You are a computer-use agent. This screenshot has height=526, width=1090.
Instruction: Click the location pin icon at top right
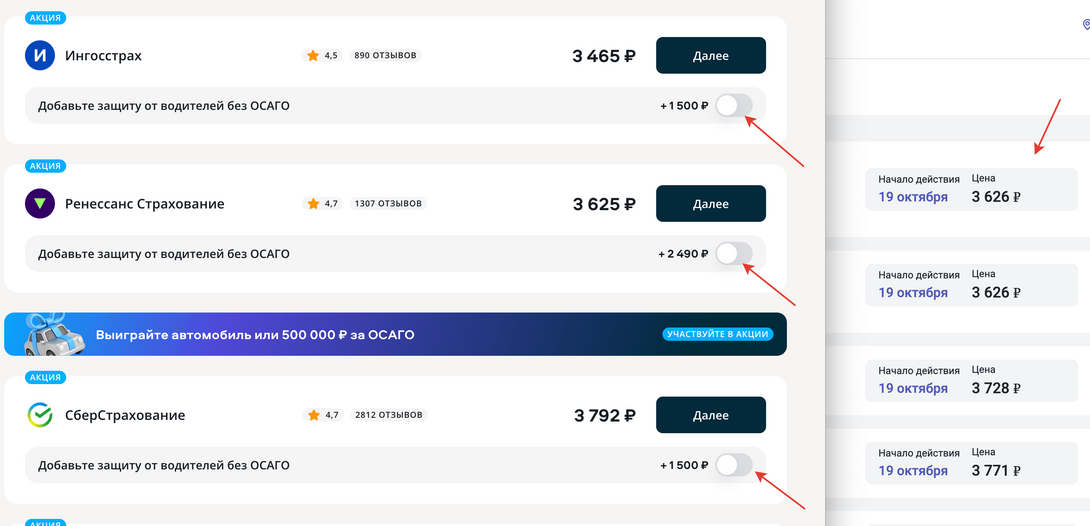pyautogui.click(x=1087, y=25)
